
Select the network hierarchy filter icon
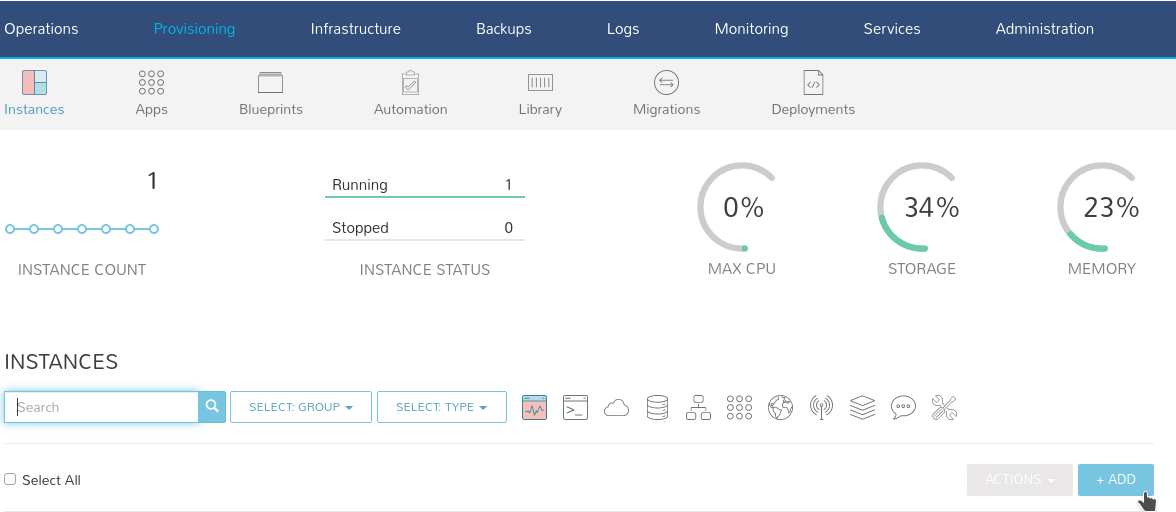pos(698,407)
